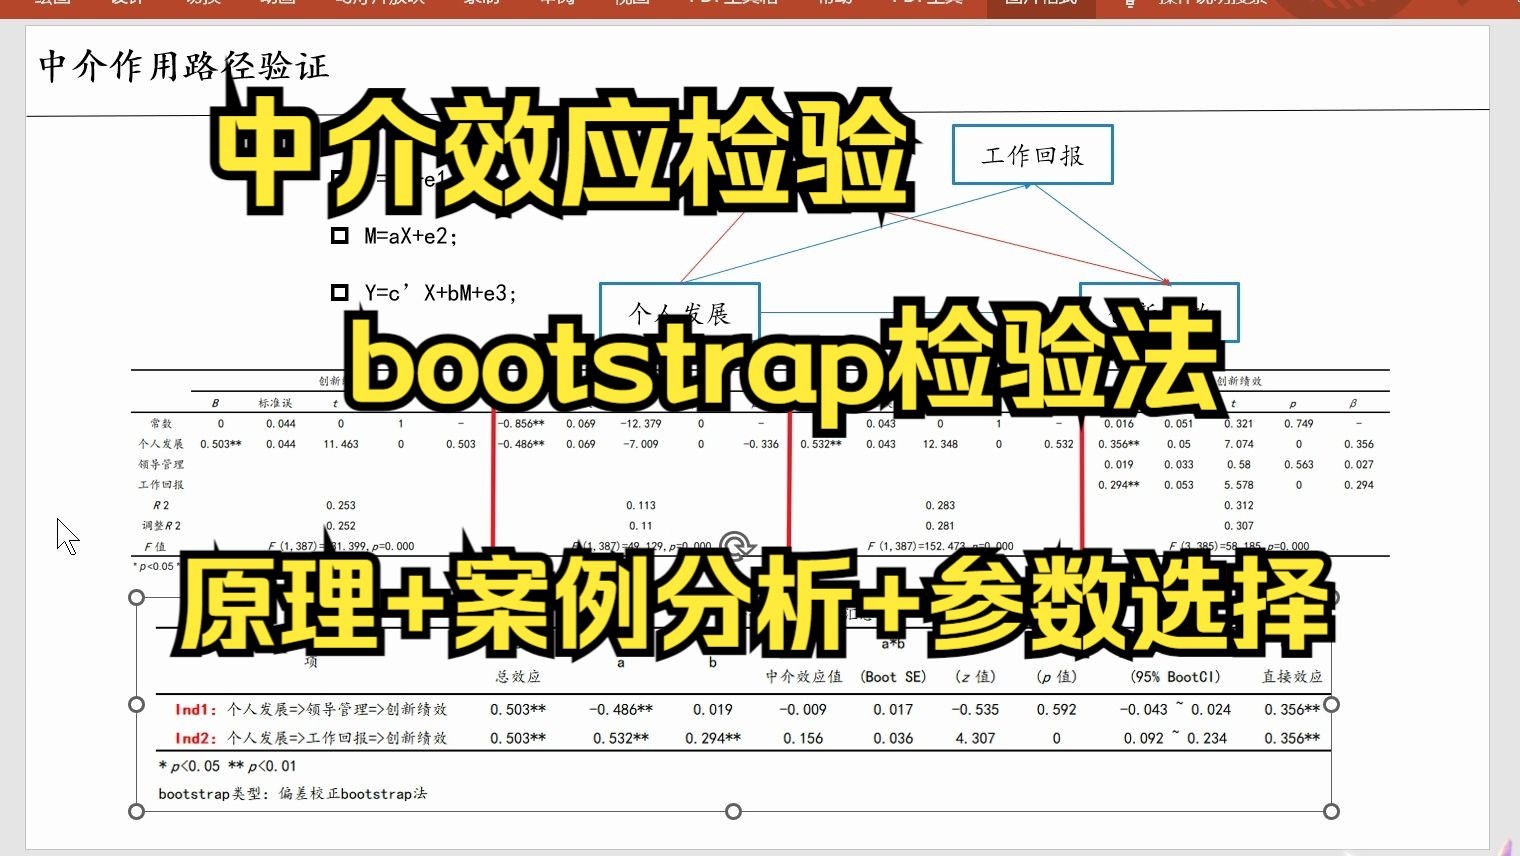
Task: Click the Ind1 value -0.486**
Action: (620, 709)
